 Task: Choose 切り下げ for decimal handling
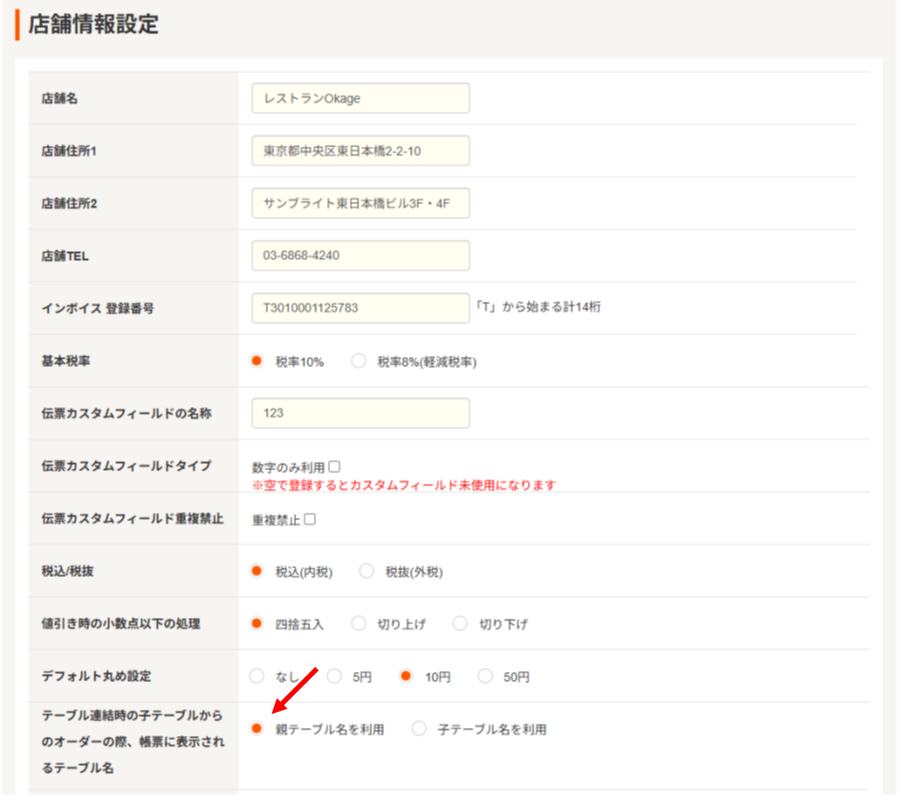(460, 624)
